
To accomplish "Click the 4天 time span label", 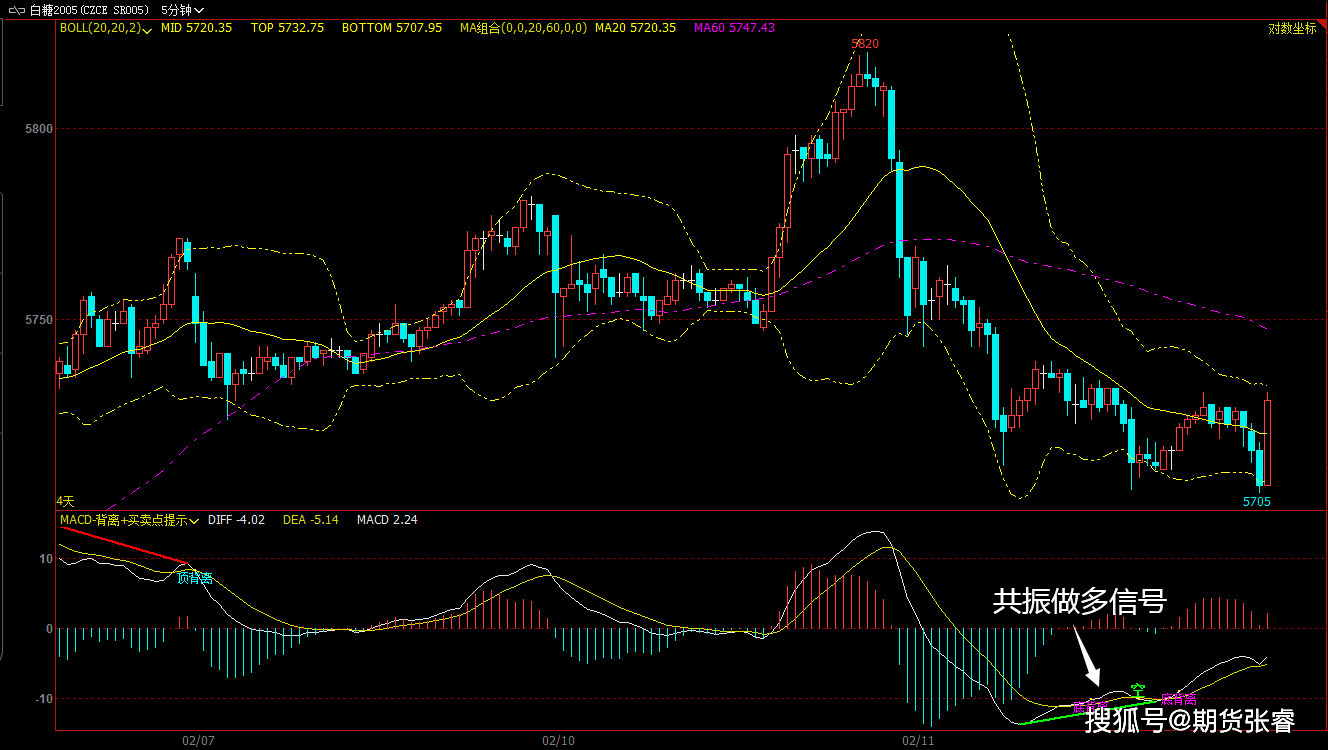I will 65,500.
